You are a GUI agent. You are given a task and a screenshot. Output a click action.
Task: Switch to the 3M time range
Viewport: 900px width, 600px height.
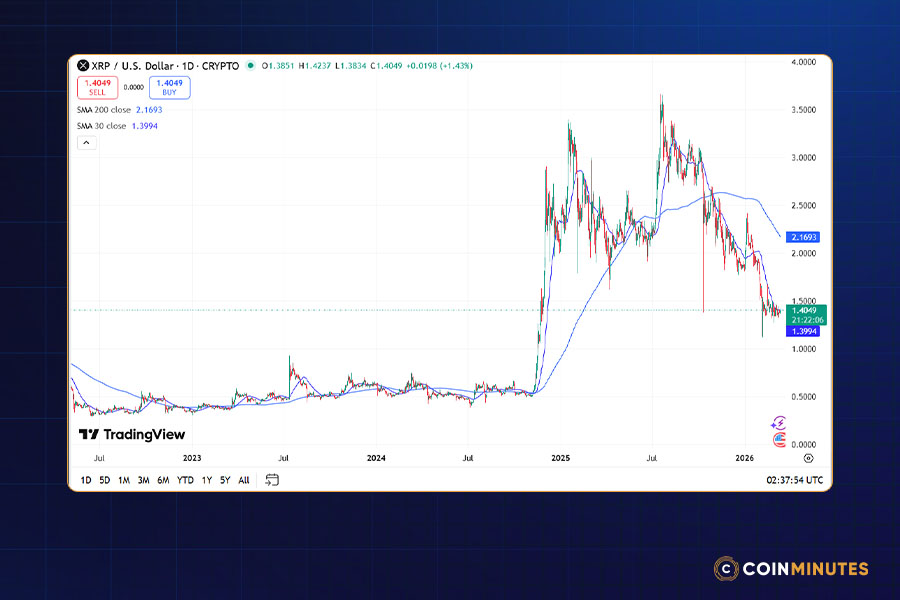tap(144, 480)
